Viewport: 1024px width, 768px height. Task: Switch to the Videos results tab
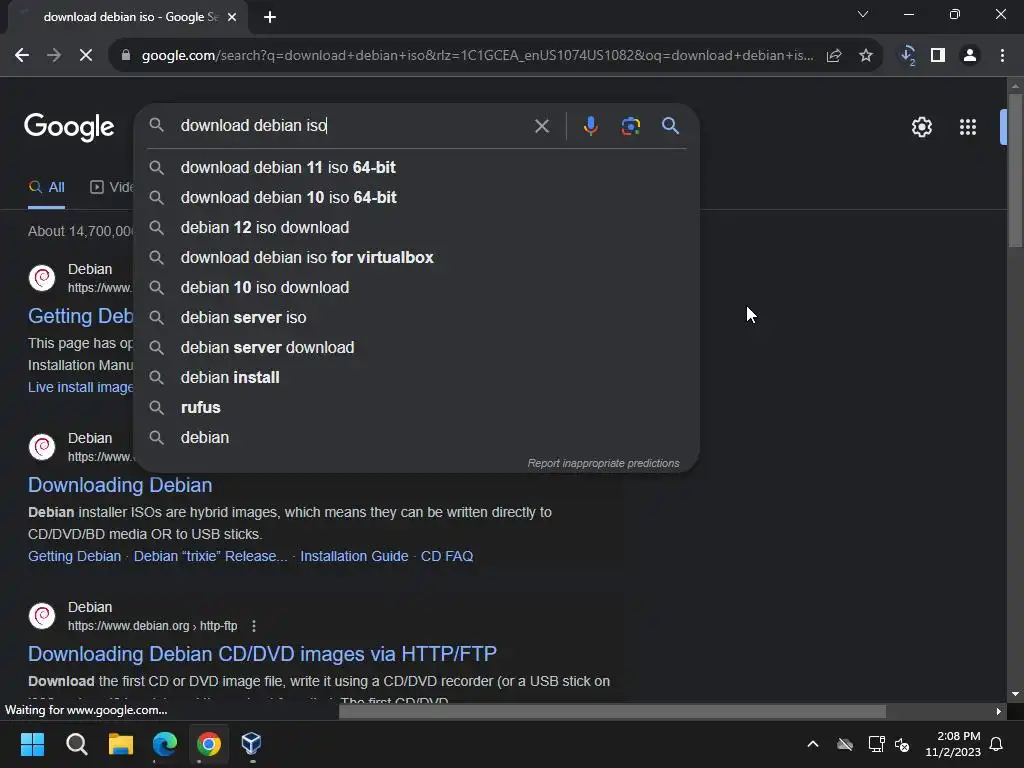[111, 187]
